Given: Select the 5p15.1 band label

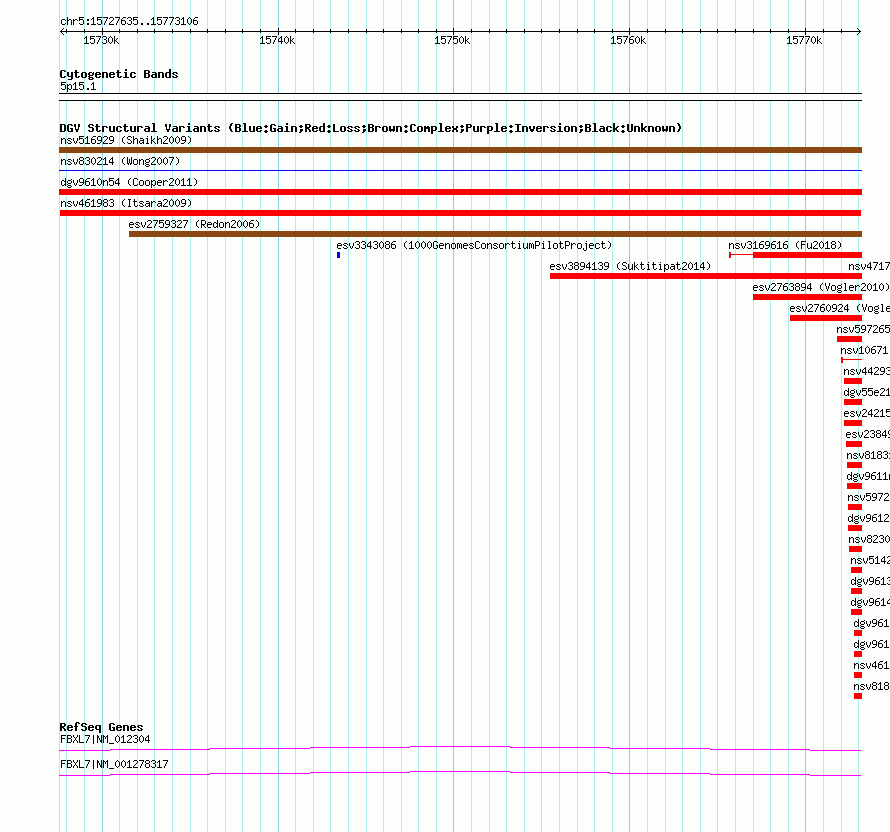Looking at the screenshot, I should click(x=78, y=86).
